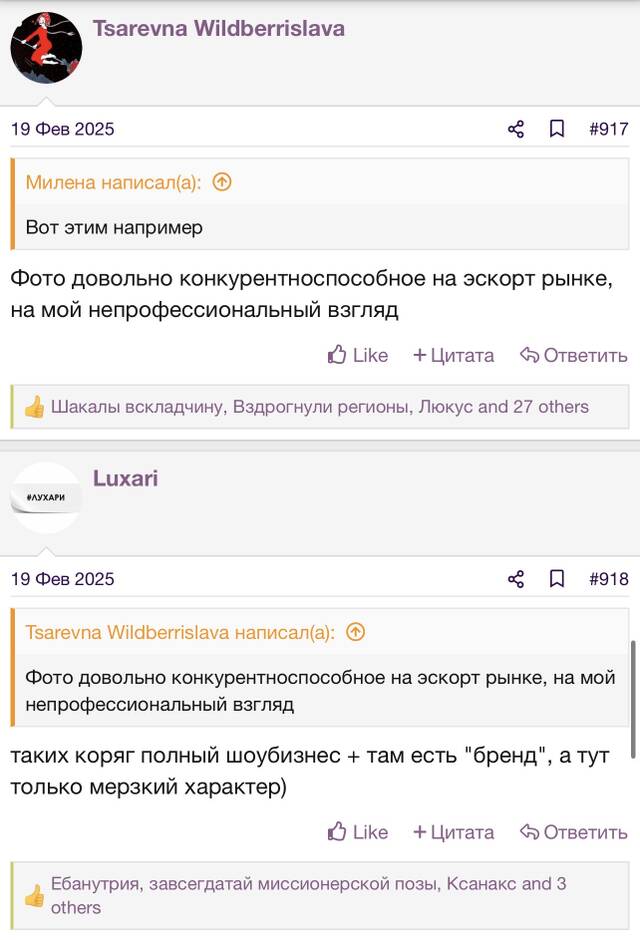
Task: Bookmark post #918
Action: click(557, 579)
